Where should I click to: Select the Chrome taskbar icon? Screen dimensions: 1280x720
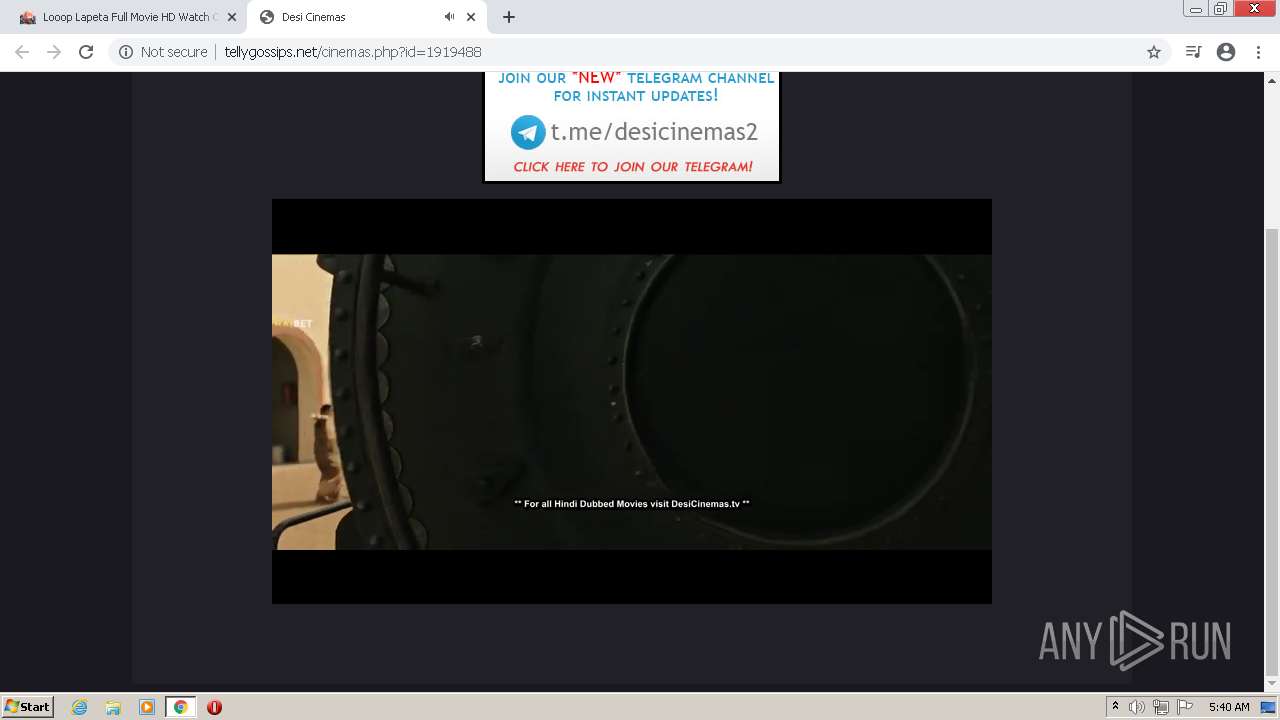coord(181,707)
